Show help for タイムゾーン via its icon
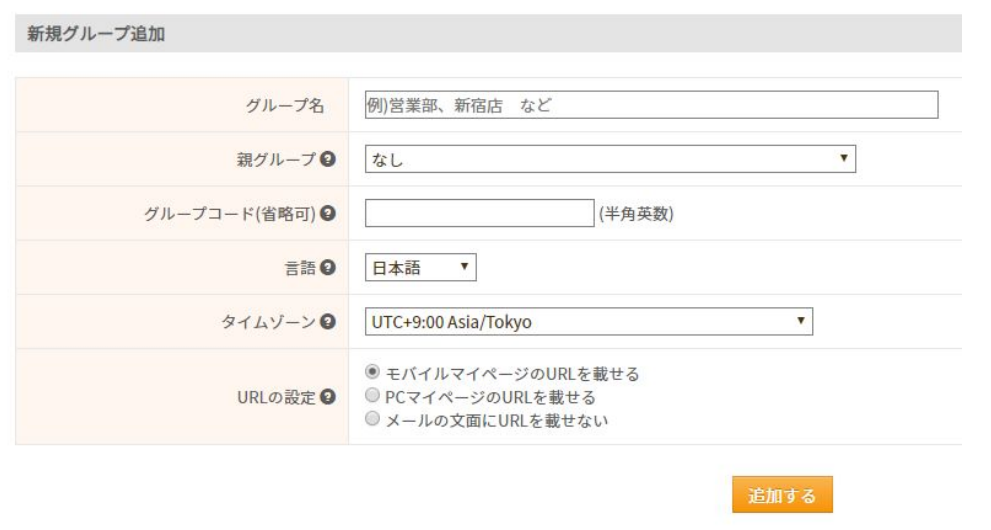The width and height of the screenshot is (991, 530). tap(330, 322)
